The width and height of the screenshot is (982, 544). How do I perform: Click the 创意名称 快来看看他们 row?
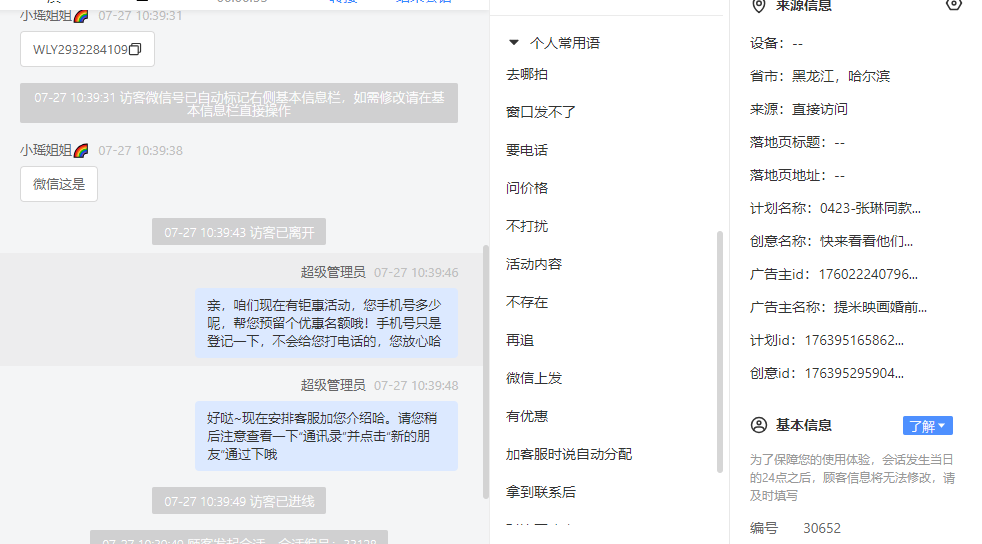click(x=831, y=242)
